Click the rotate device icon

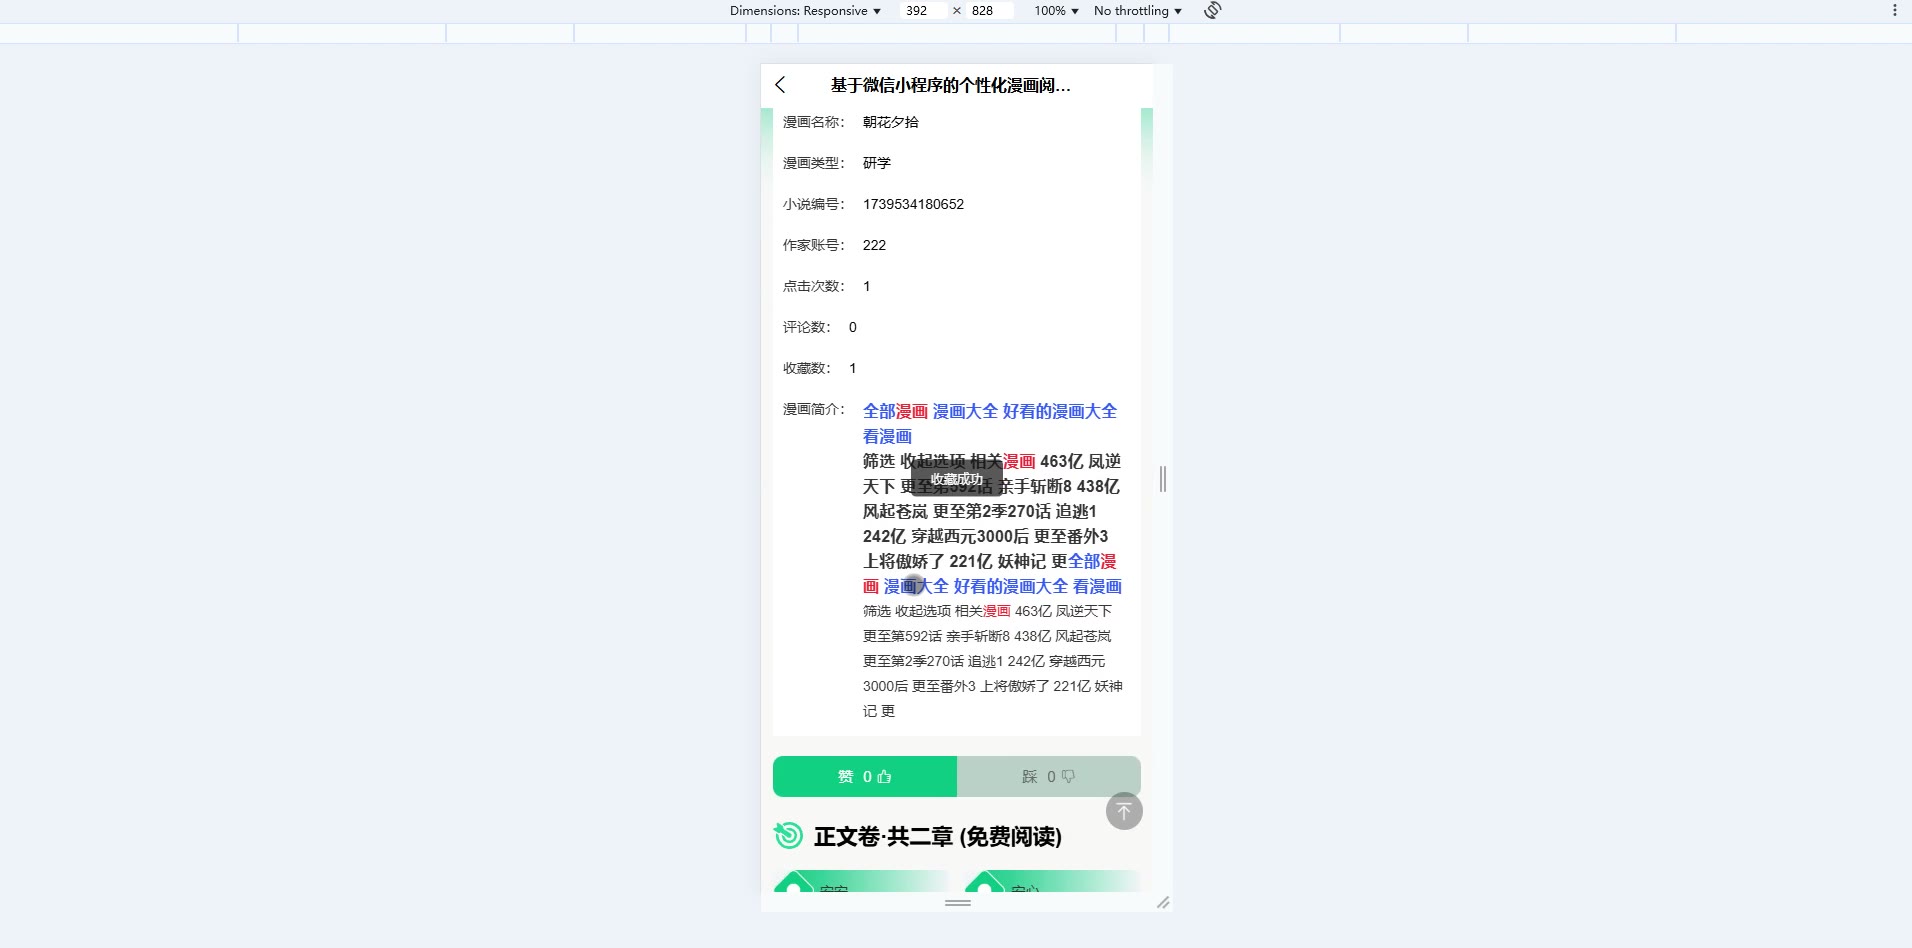click(x=1212, y=10)
